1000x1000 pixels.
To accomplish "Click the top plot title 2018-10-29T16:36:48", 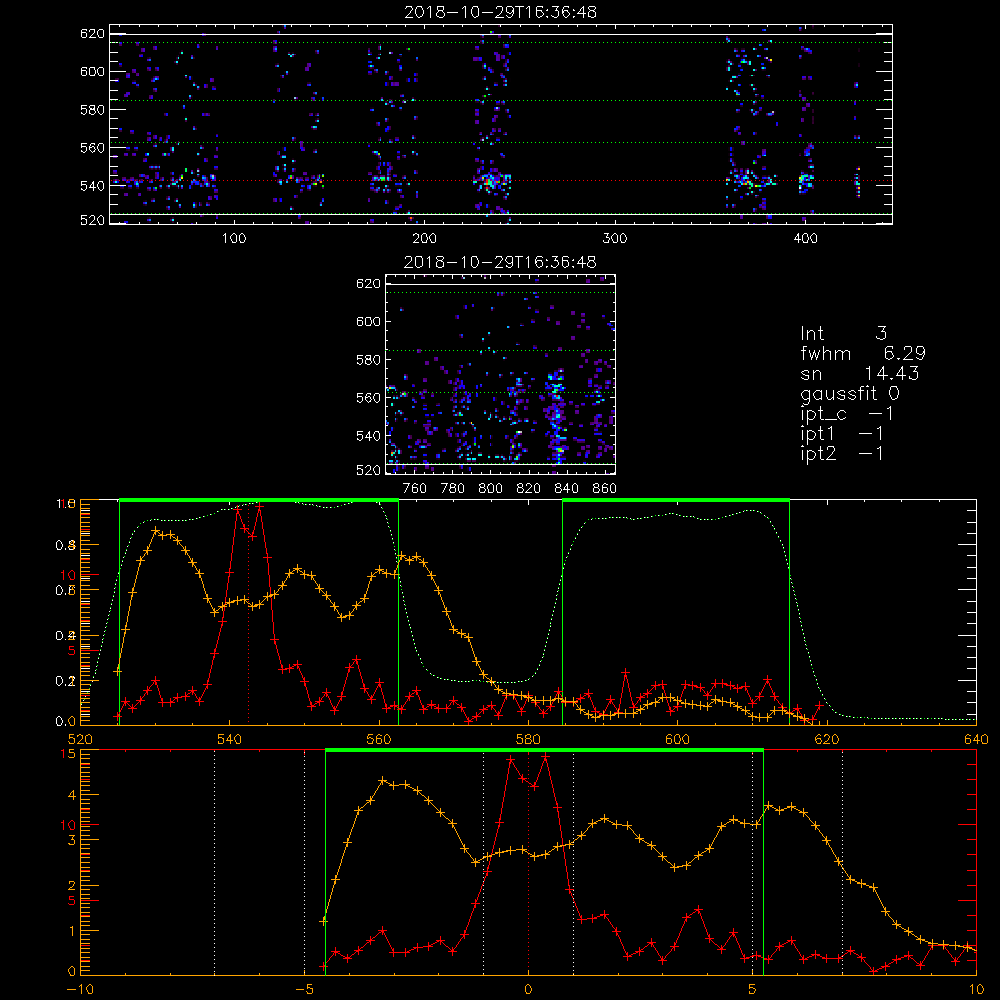I will pos(500,12).
